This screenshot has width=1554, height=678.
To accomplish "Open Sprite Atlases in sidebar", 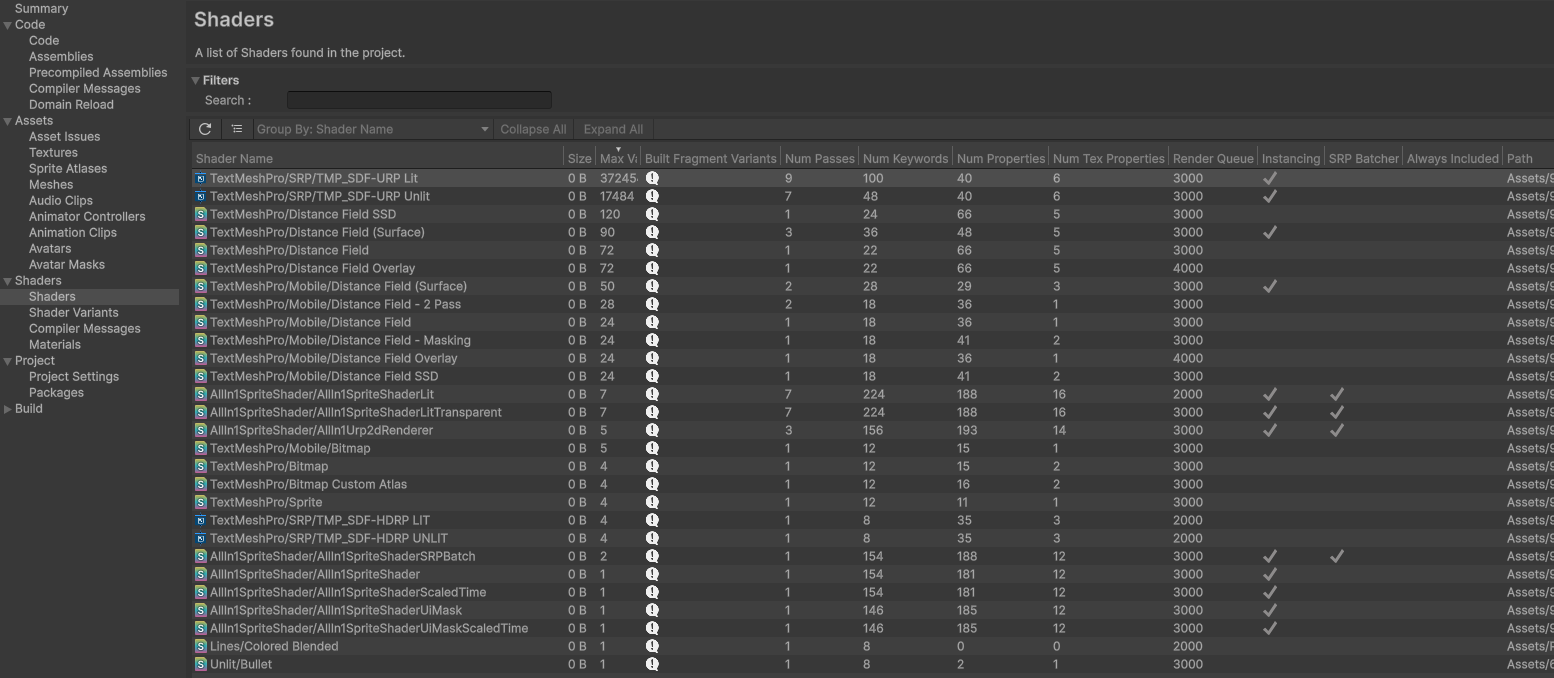I will (x=68, y=168).
